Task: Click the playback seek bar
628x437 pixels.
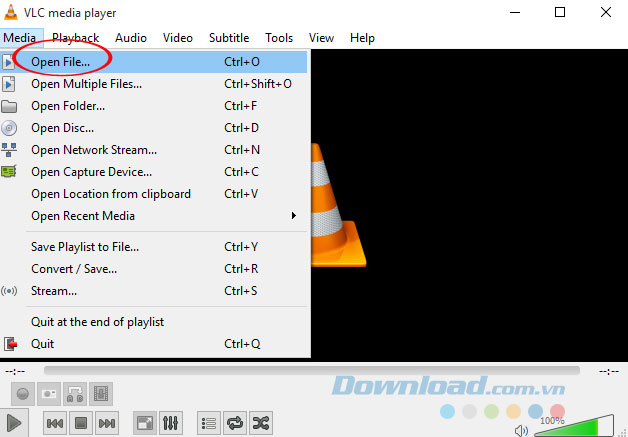Action: point(312,371)
